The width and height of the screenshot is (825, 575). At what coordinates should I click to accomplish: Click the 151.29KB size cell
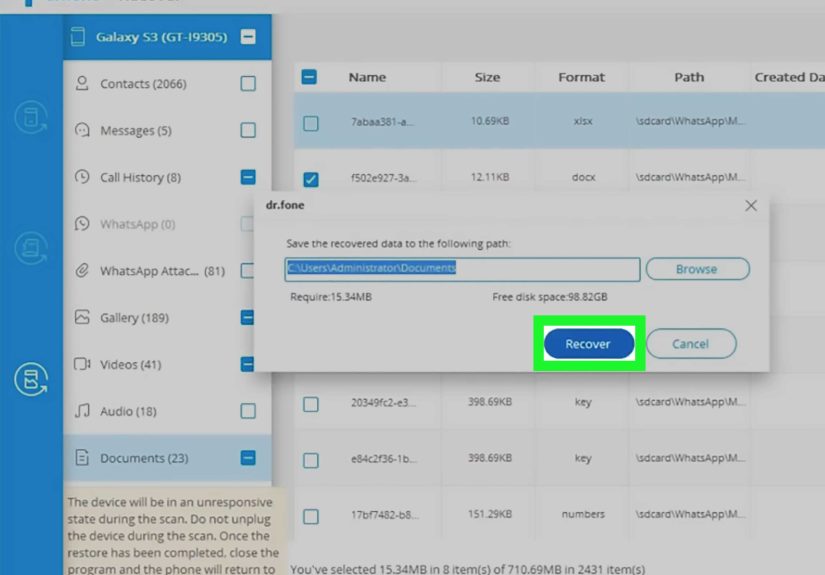pos(490,515)
